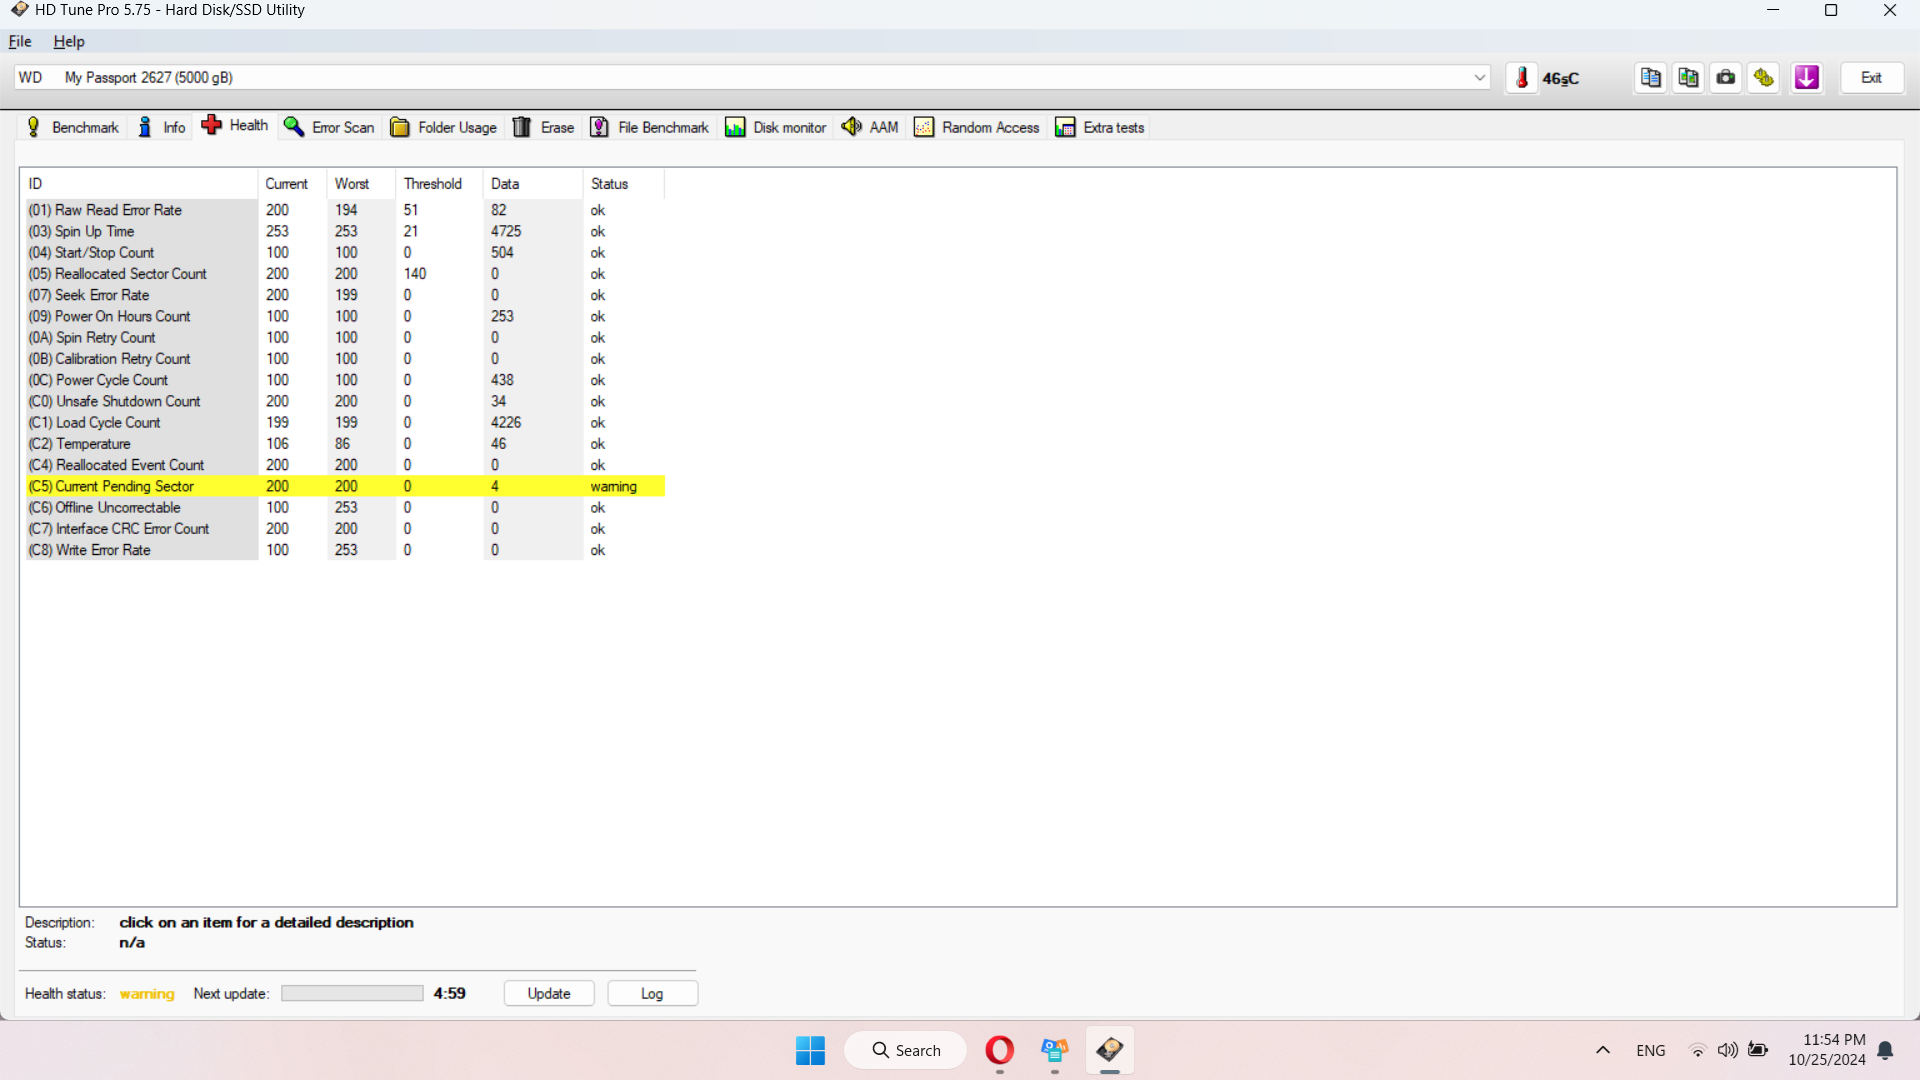The width and height of the screenshot is (1920, 1080).
Task: Open the taskbar Search box
Action: [x=906, y=1050]
